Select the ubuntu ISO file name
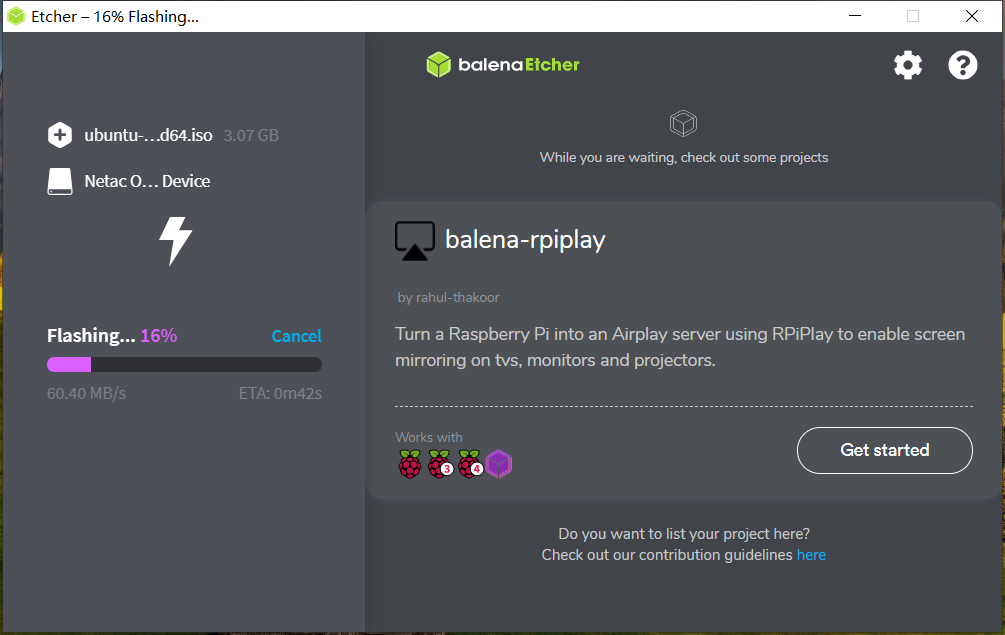The width and height of the screenshot is (1005, 635). coord(148,135)
